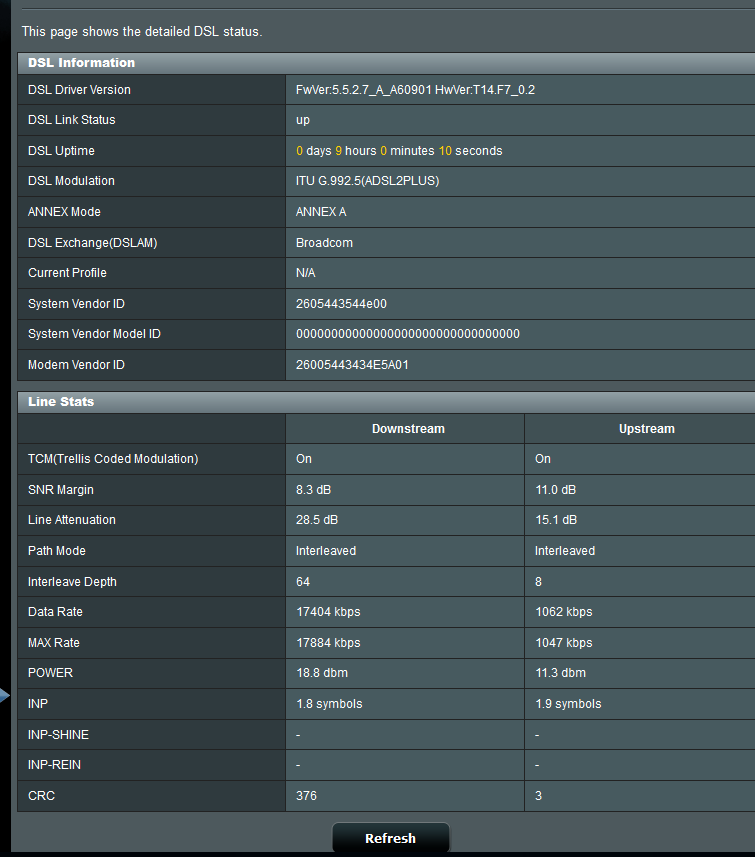This screenshot has height=857, width=755.
Task: Click the DSL Information section header
Action: point(82,63)
